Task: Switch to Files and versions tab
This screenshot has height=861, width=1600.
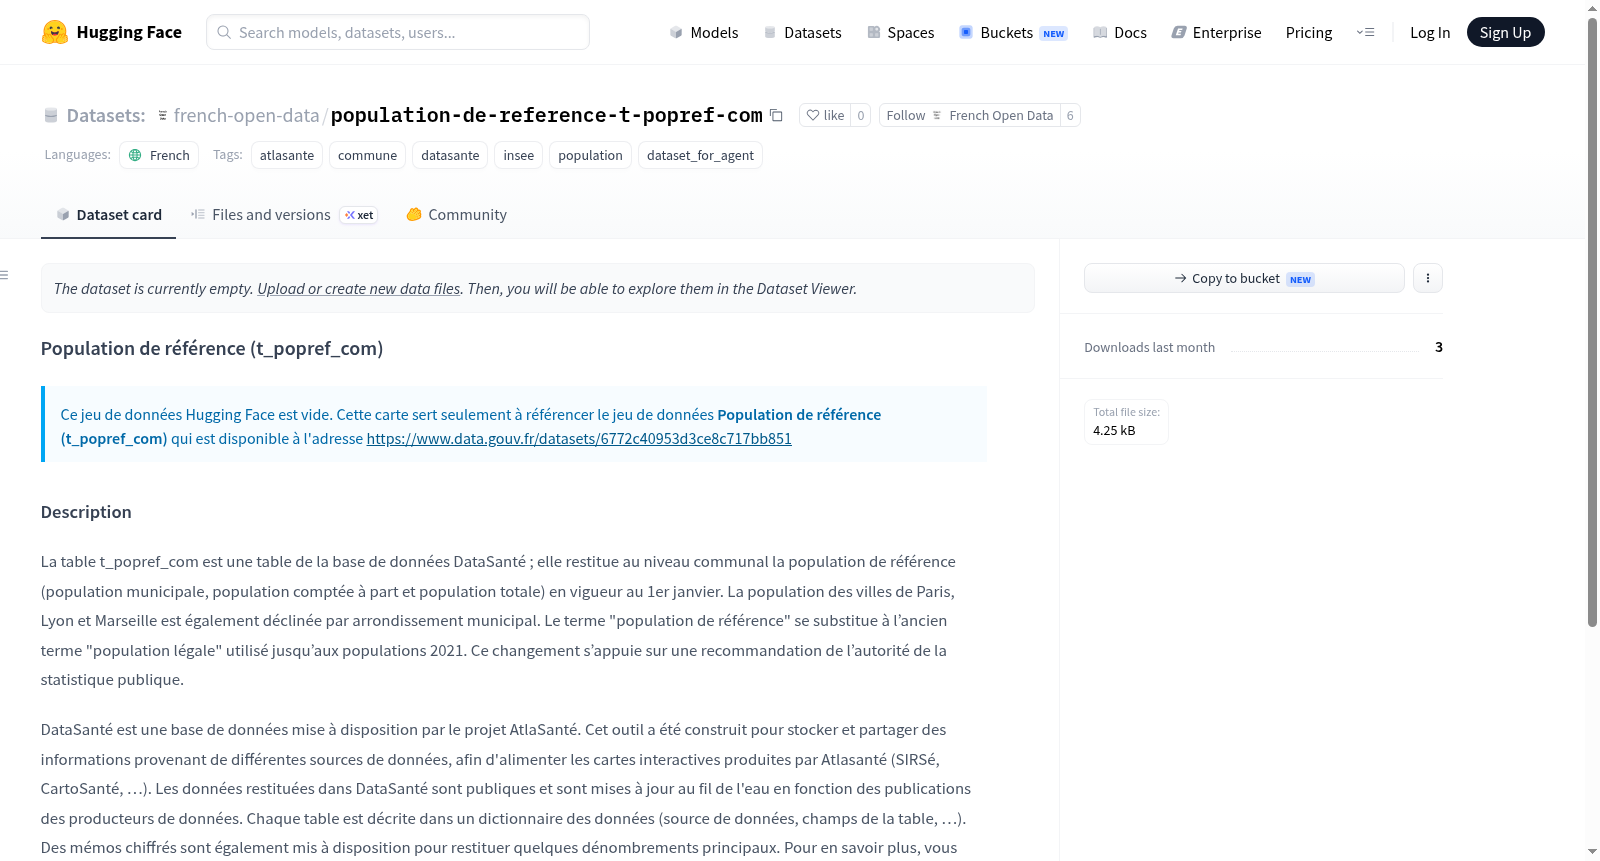Action: point(284,215)
